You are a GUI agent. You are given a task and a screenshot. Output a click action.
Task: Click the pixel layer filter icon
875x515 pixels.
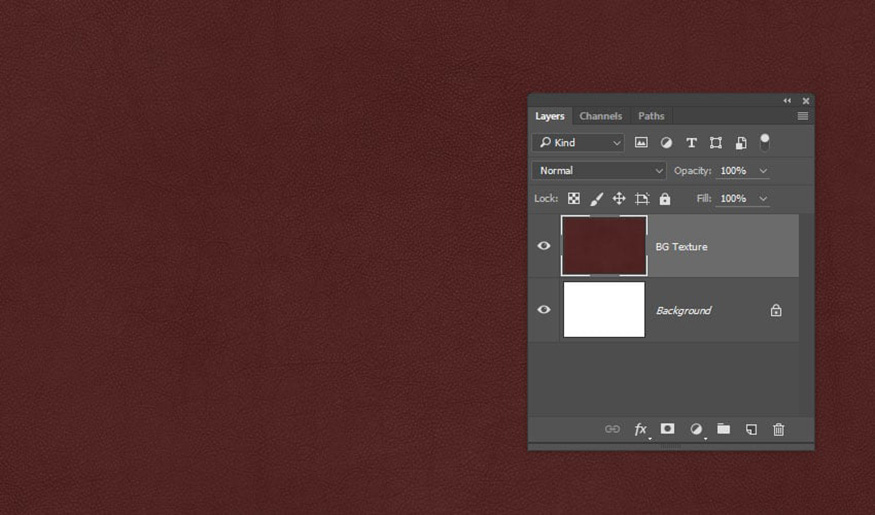pyautogui.click(x=641, y=143)
